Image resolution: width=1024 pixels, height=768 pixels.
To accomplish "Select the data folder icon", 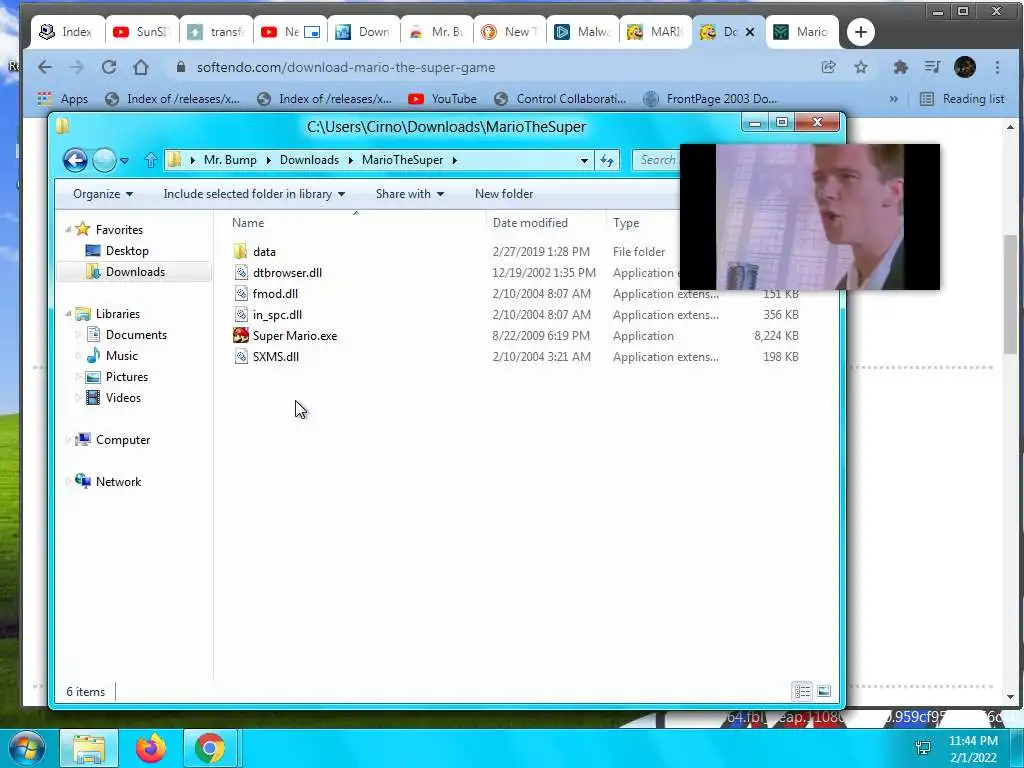I will point(240,251).
